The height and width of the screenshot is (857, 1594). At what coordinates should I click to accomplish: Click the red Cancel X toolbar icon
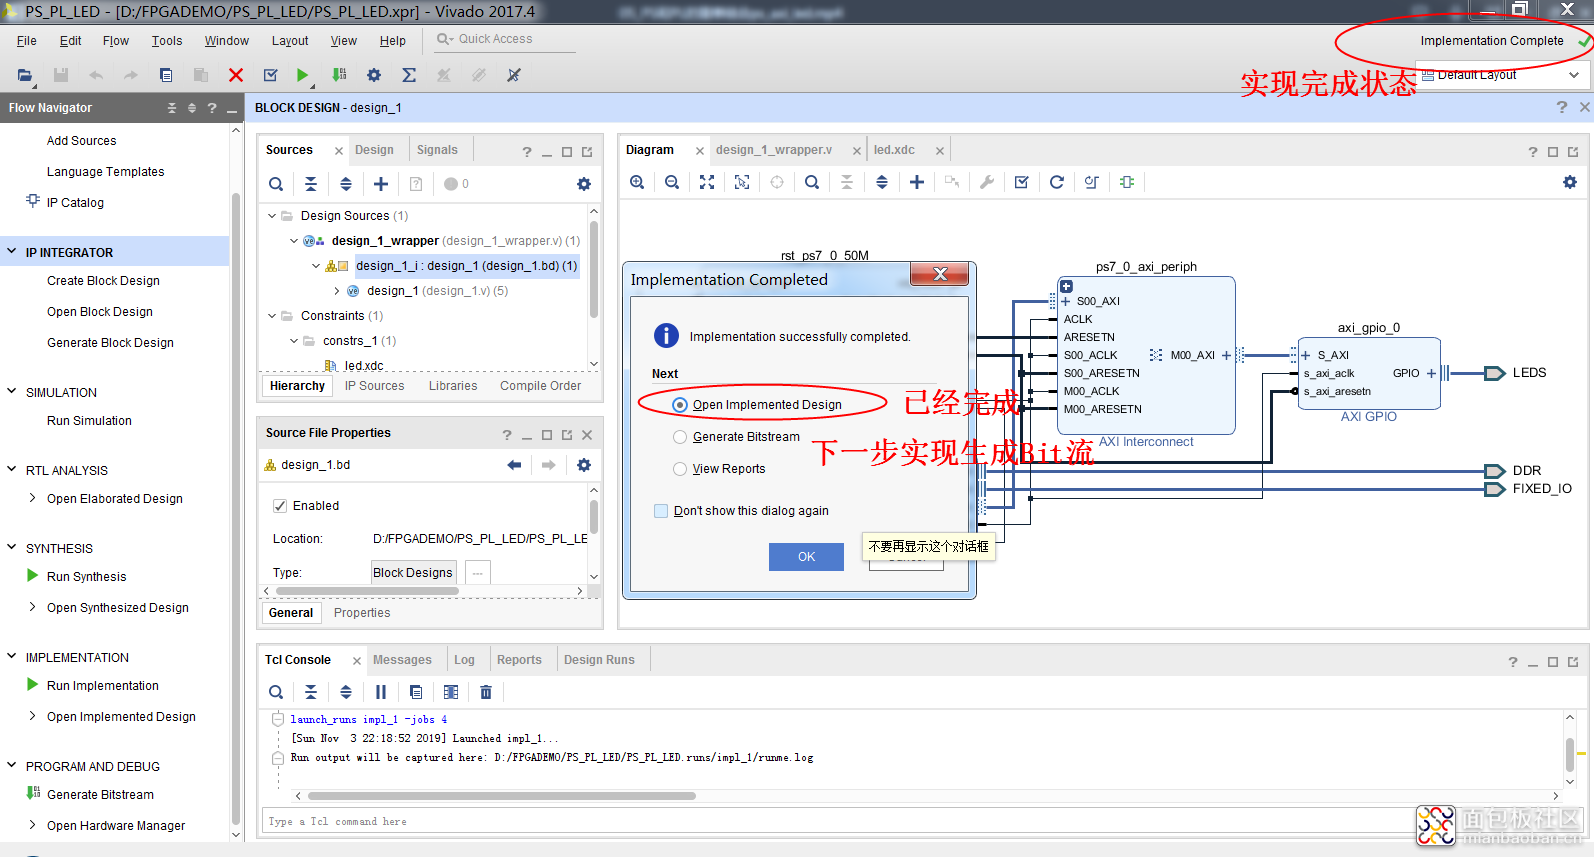(236, 75)
